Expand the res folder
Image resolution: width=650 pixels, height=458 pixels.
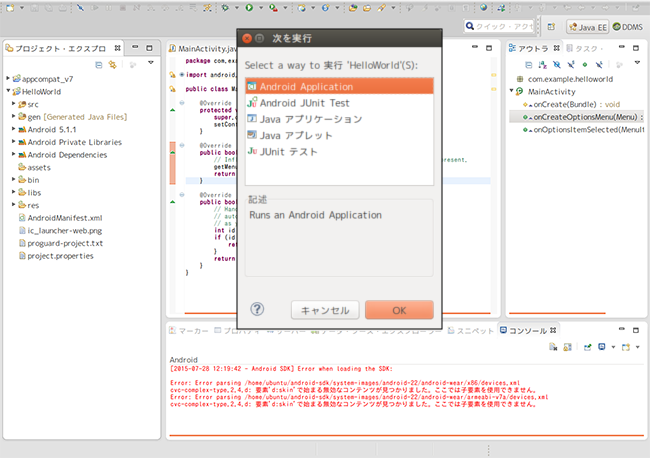[x=14, y=204]
